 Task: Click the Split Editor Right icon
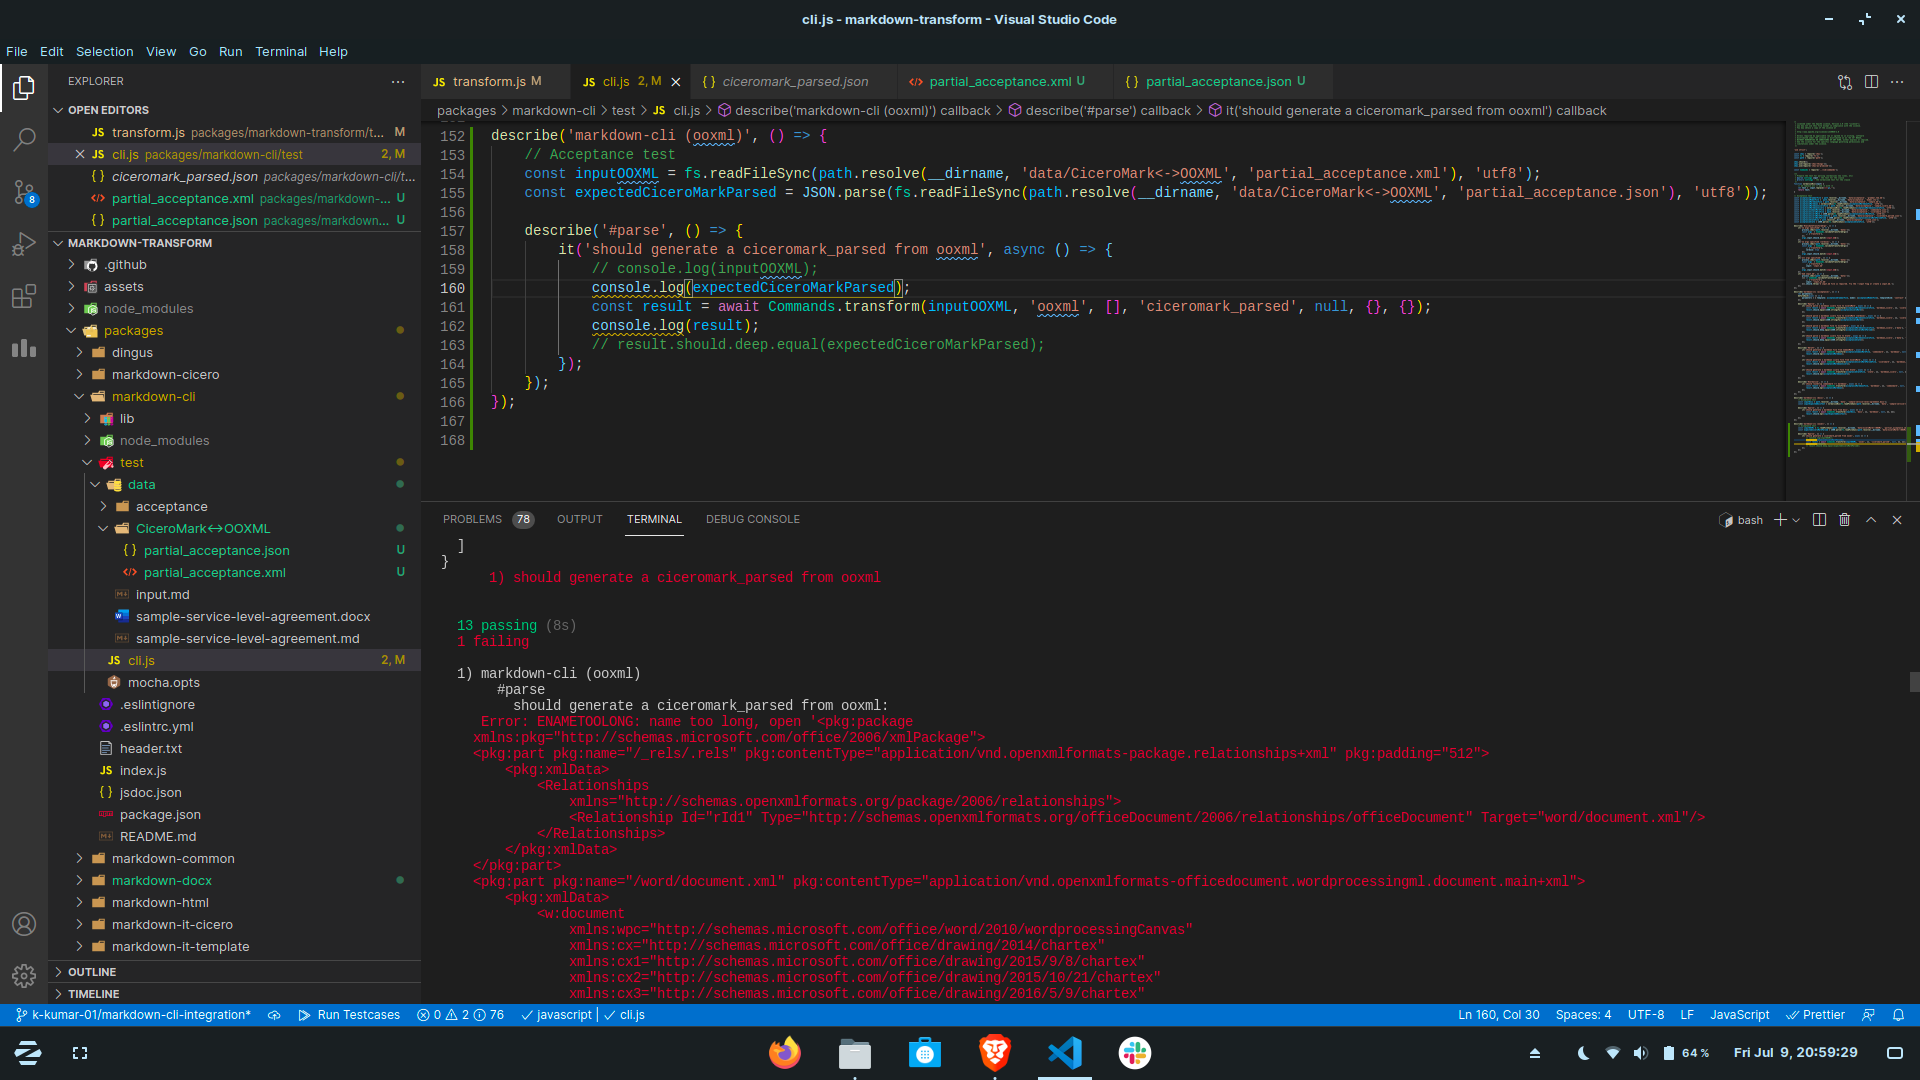1871,82
